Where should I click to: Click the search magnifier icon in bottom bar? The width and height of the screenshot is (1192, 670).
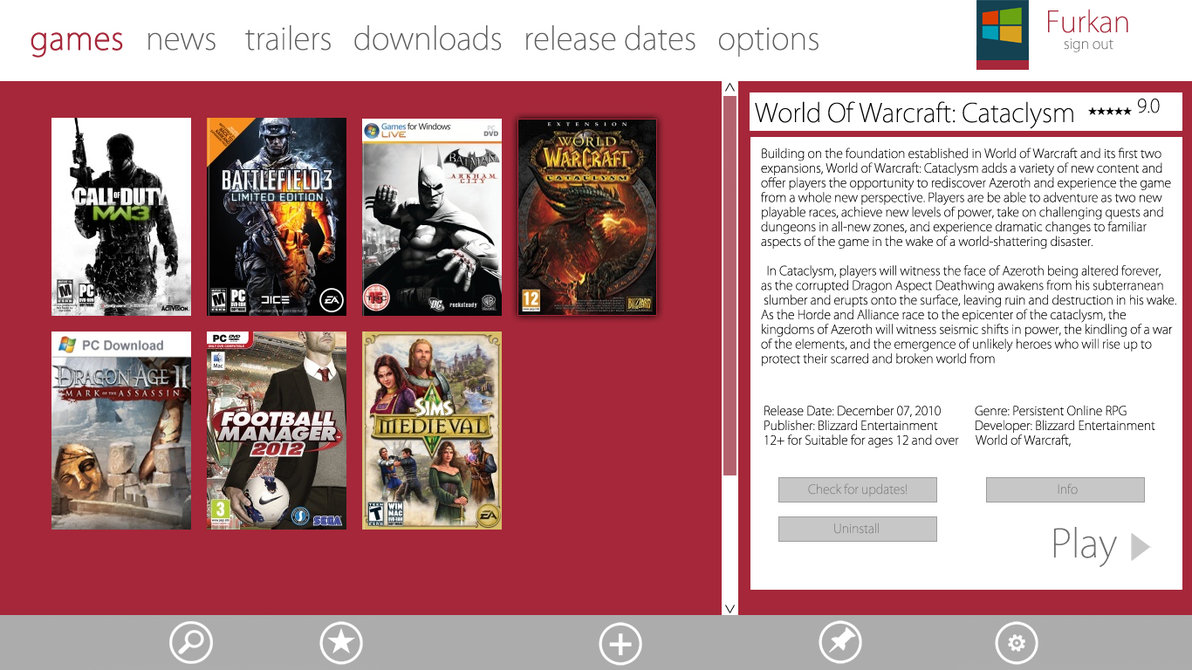click(x=190, y=643)
